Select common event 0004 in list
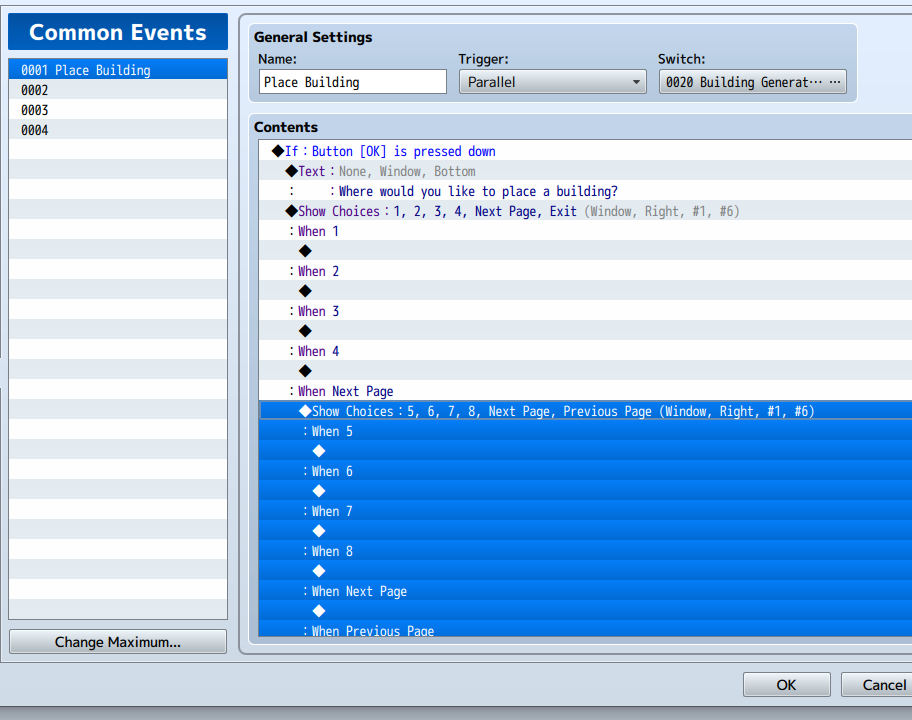 click(x=118, y=130)
